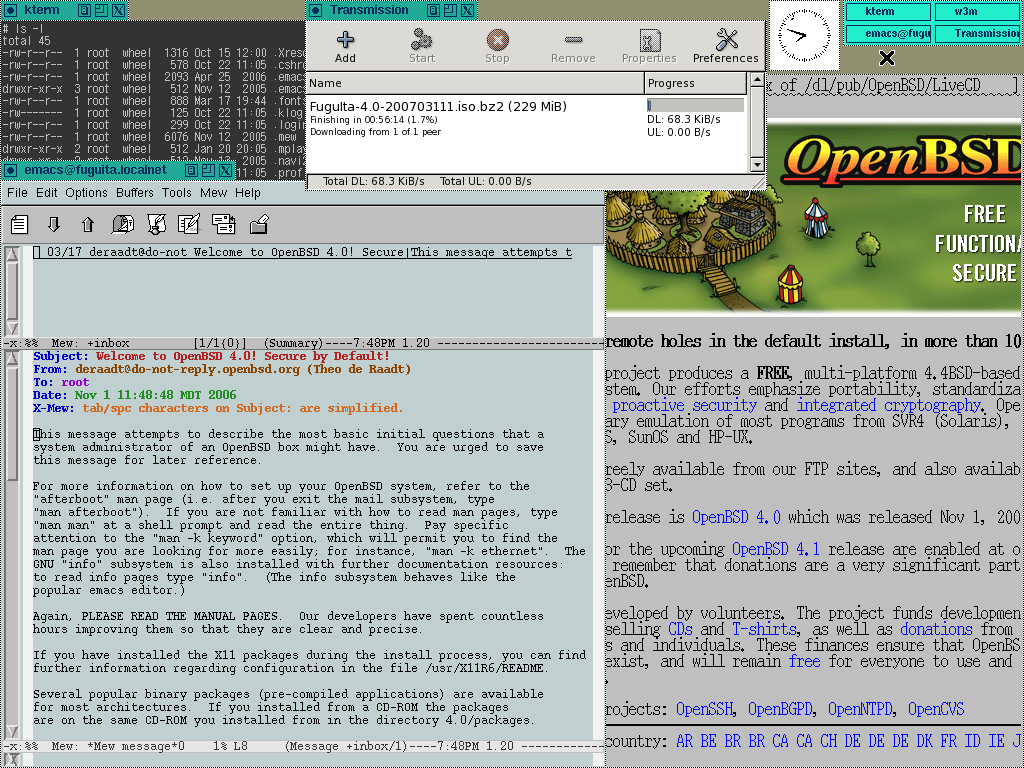Go to next message with down-arrow icon
Viewport: 1024px width, 768px height.
click(54, 224)
